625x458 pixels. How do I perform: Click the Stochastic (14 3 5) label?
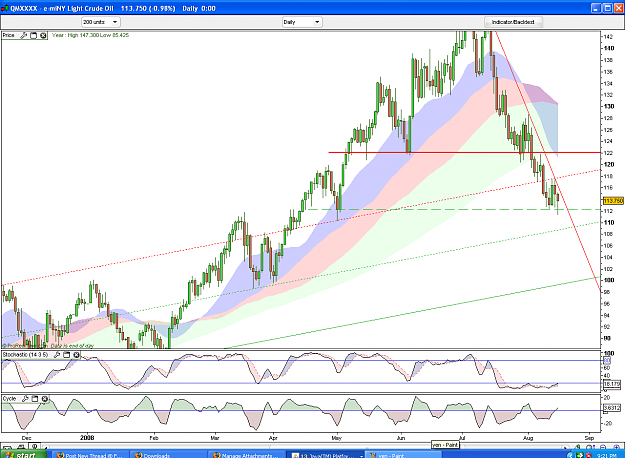coord(26,355)
